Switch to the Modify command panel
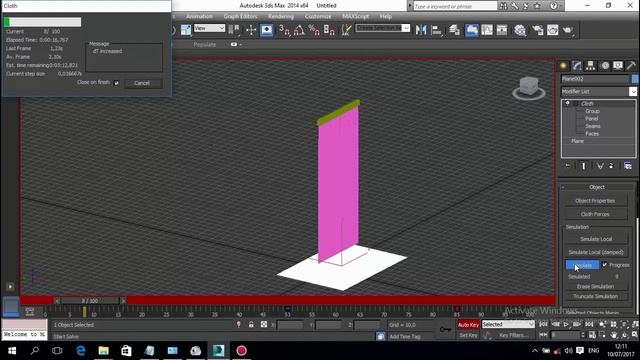This screenshot has height=360, width=640. coord(577,65)
